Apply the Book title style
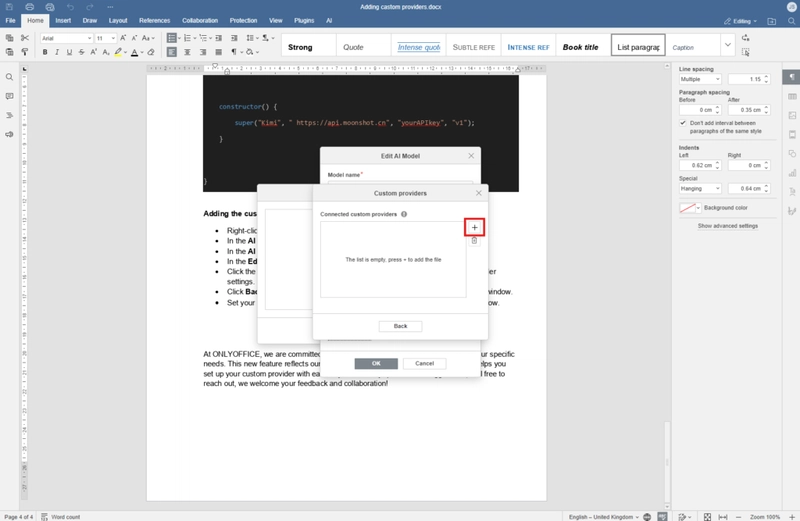The width and height of the screenshot is (800, 521). click(583, 47)
